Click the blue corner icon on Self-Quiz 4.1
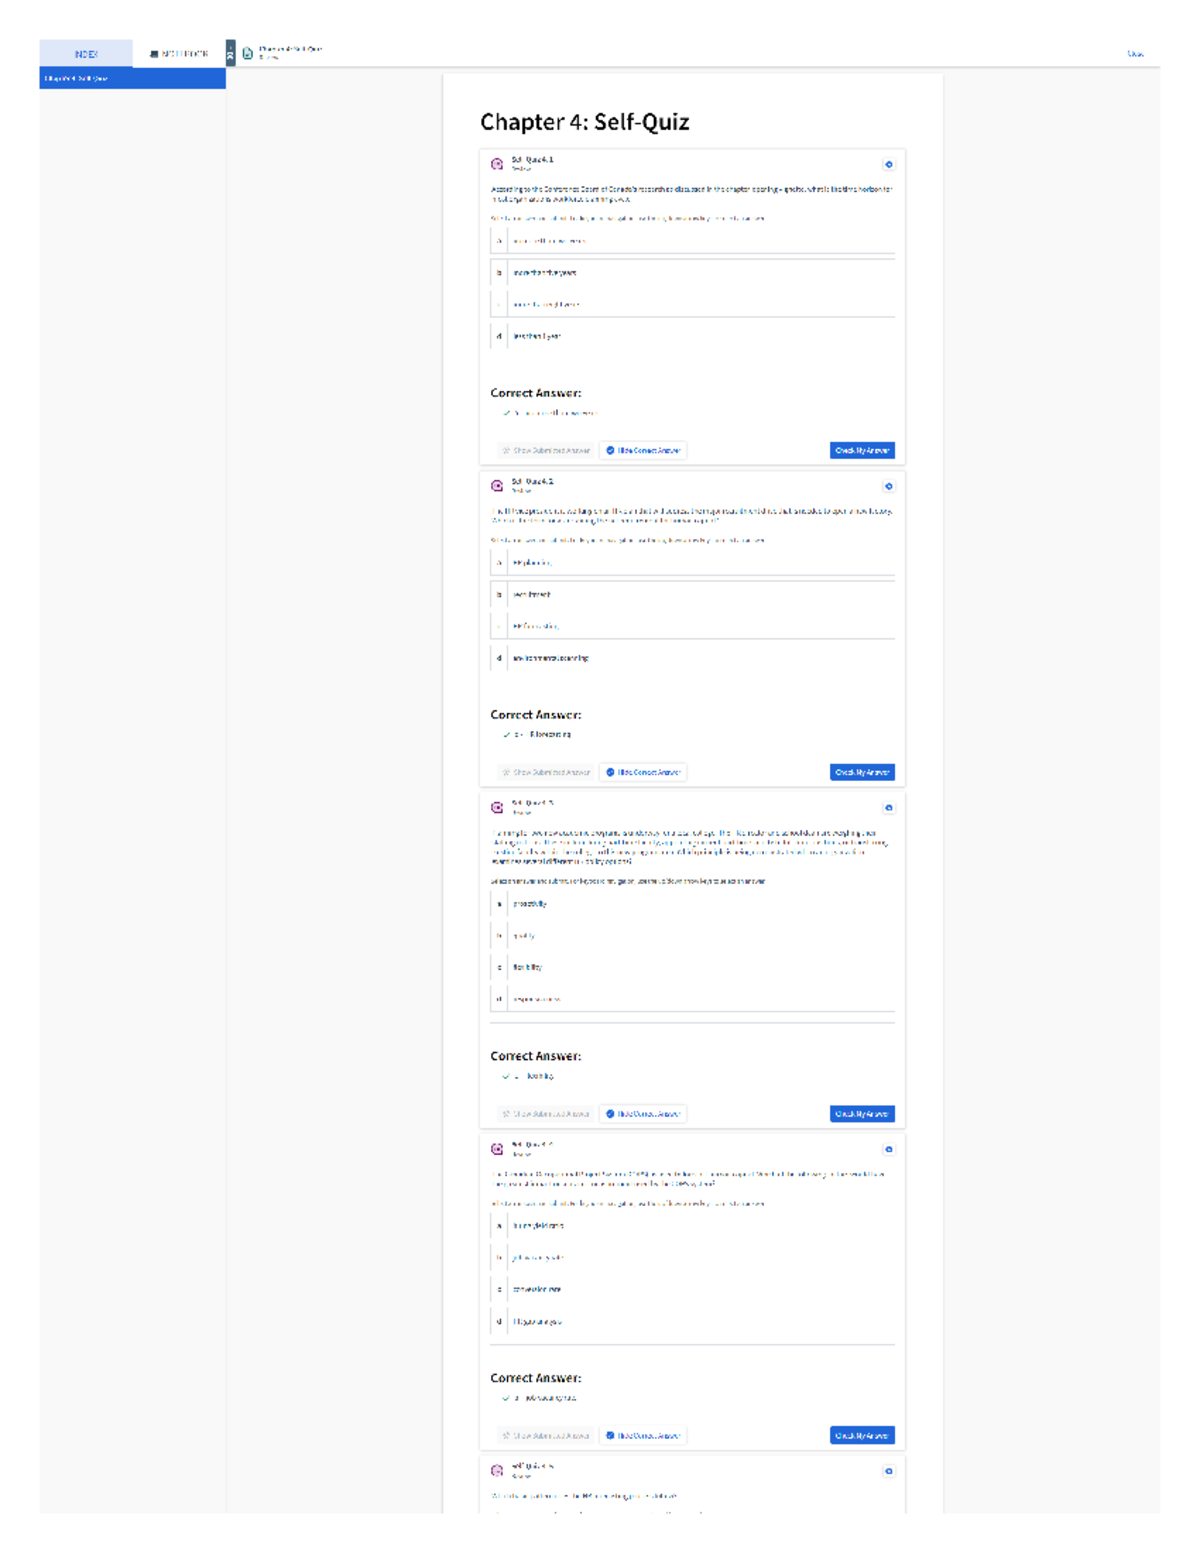 tap(888, 165)
